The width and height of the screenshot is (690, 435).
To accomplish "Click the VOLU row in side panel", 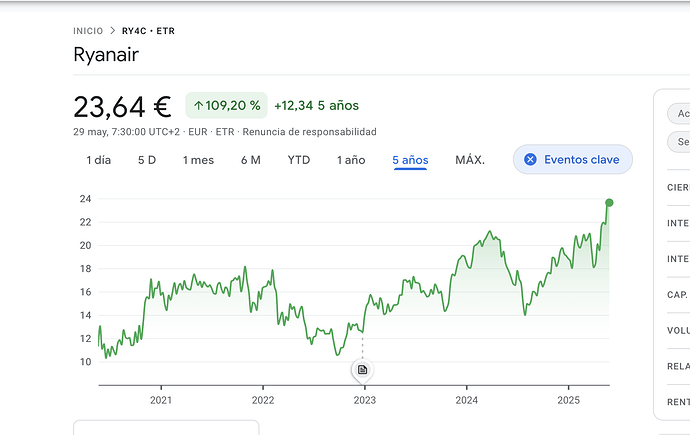I will 678,331.
